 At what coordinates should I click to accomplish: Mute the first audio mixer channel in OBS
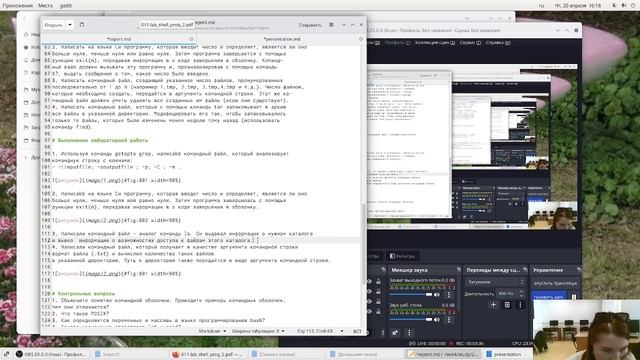click(x=437, y=294)
